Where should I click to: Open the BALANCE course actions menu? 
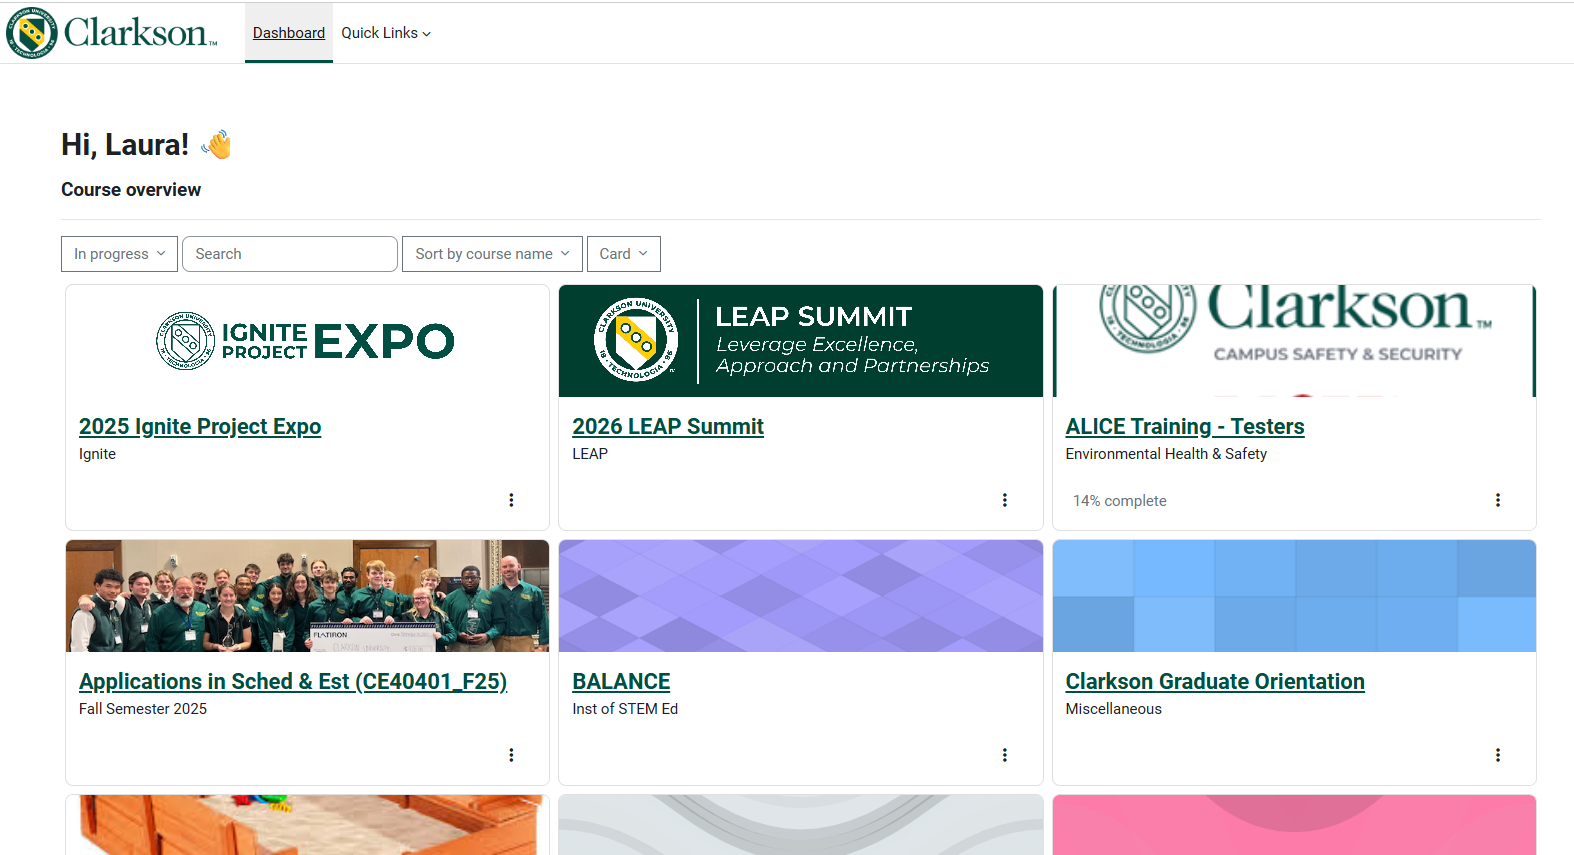1004,755
